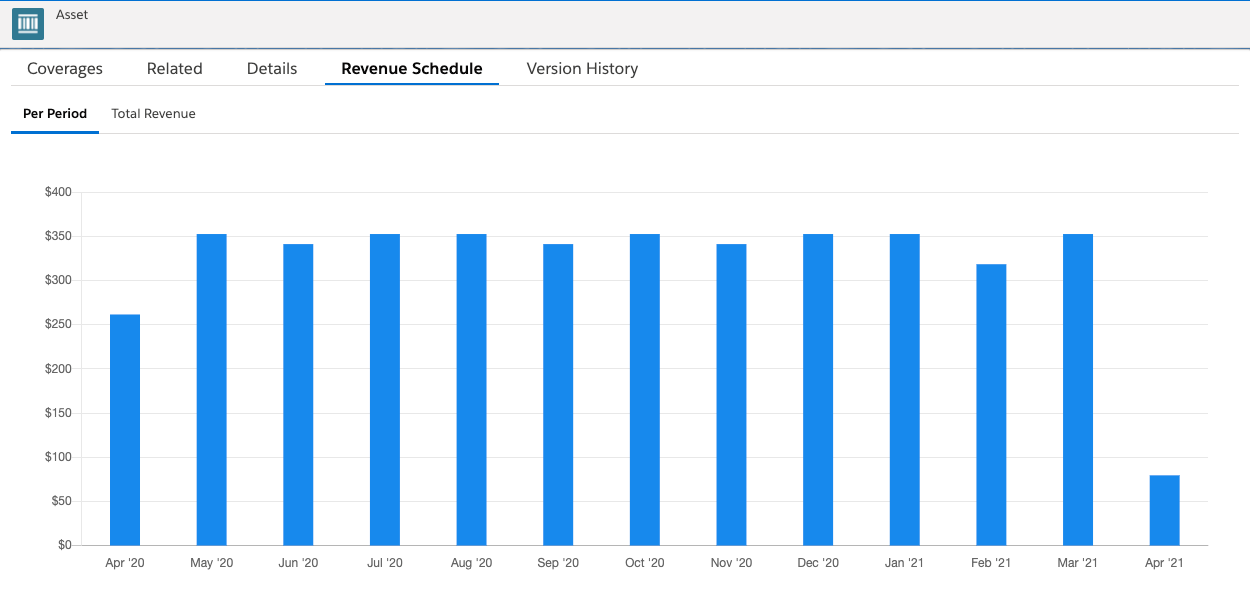Click the $350 axis label
1250x597 pixels.
click(58, 236)
